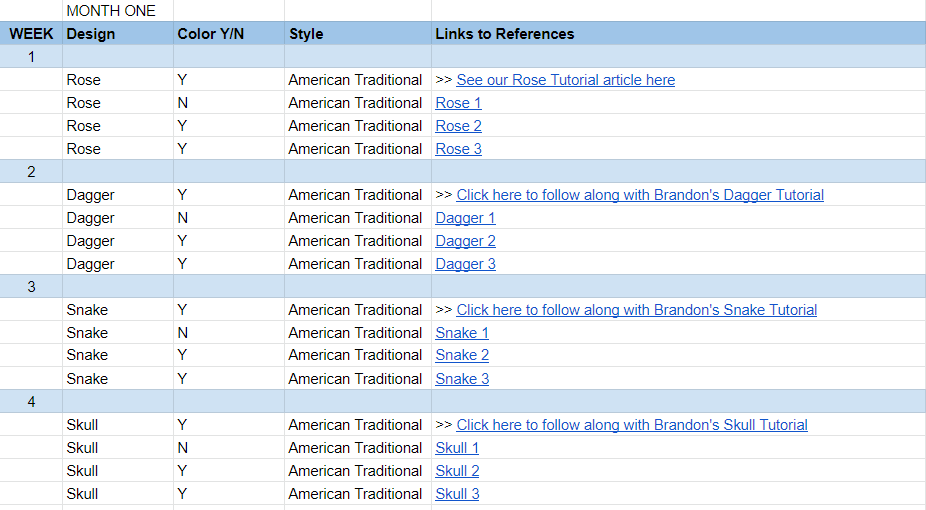926x510 pixels.
Task: Open the Rose 3 reference link
Action: tap(458, 149)
